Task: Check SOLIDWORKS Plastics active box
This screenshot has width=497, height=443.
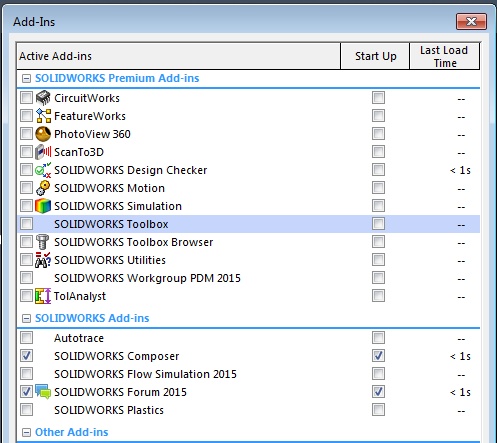Action: pos(26,410)
